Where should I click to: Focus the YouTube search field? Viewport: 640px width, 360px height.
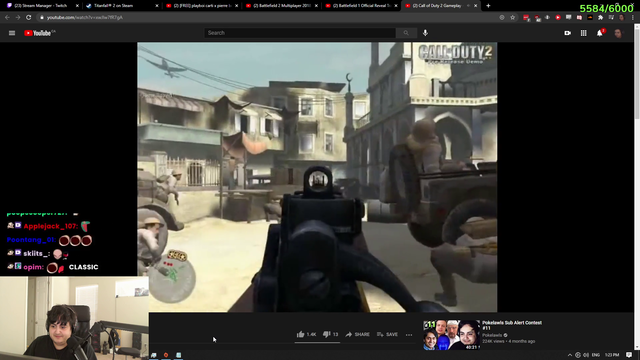(x=300, y=33)
